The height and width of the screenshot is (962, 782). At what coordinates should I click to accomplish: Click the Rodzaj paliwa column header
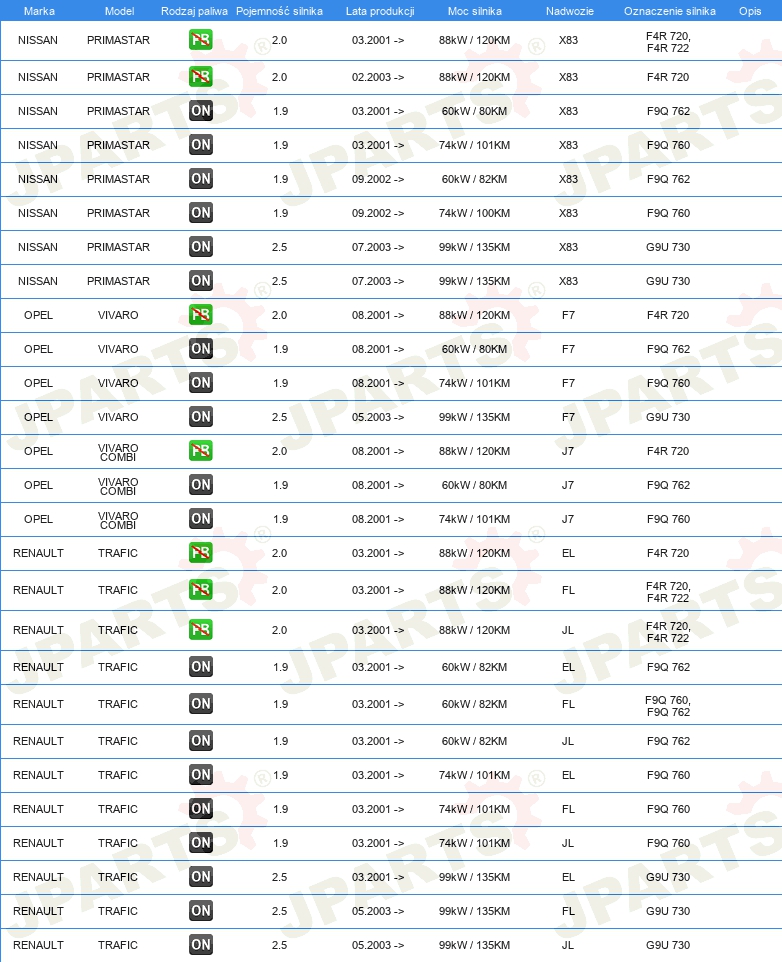click(x=194, y=11)
